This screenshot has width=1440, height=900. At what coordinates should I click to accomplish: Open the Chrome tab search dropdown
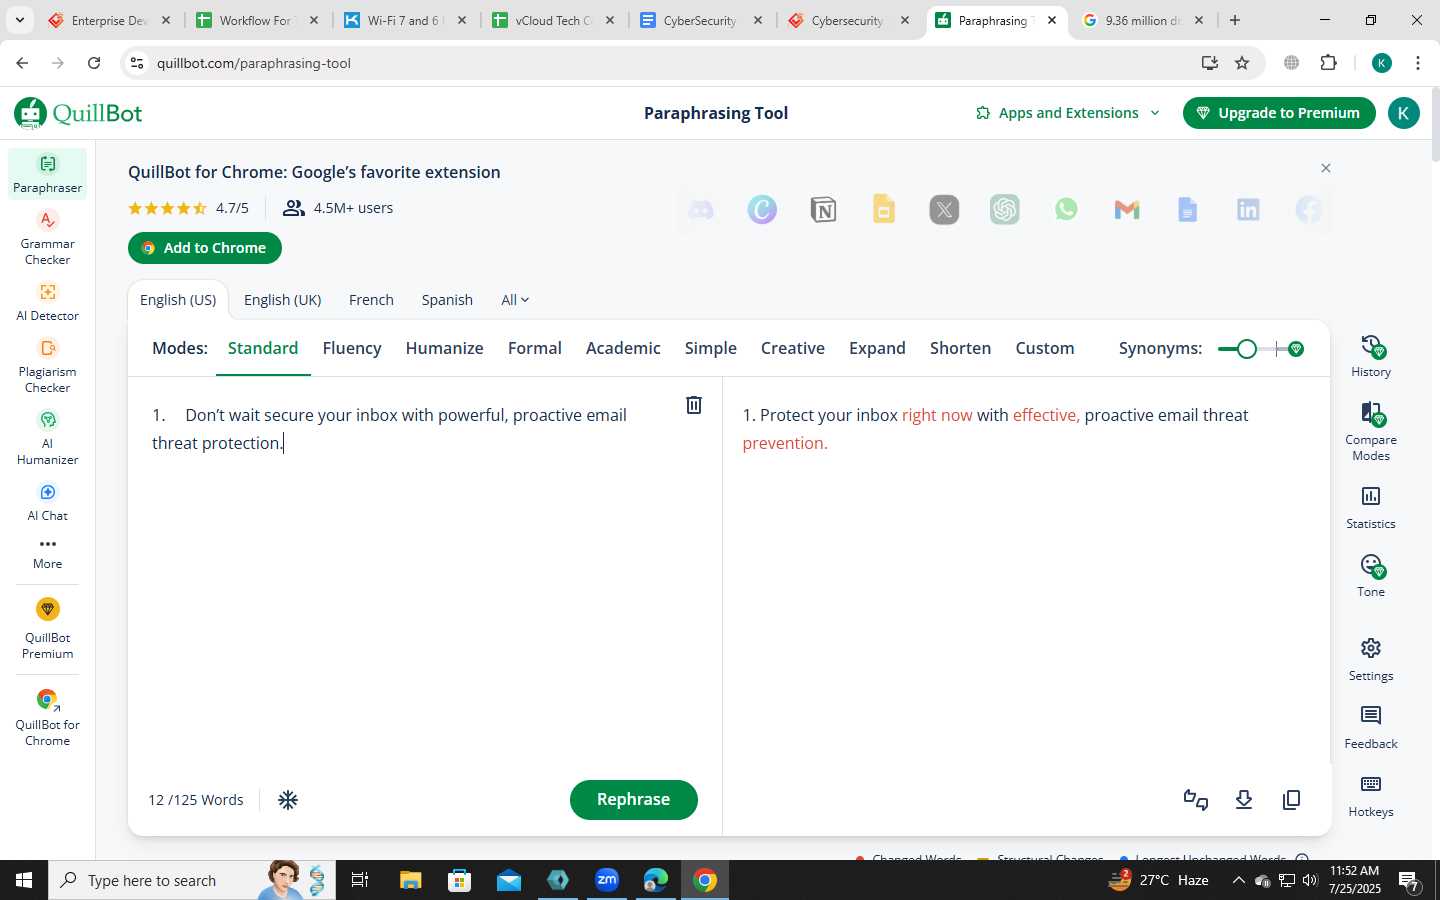click(x=19, y=20)
